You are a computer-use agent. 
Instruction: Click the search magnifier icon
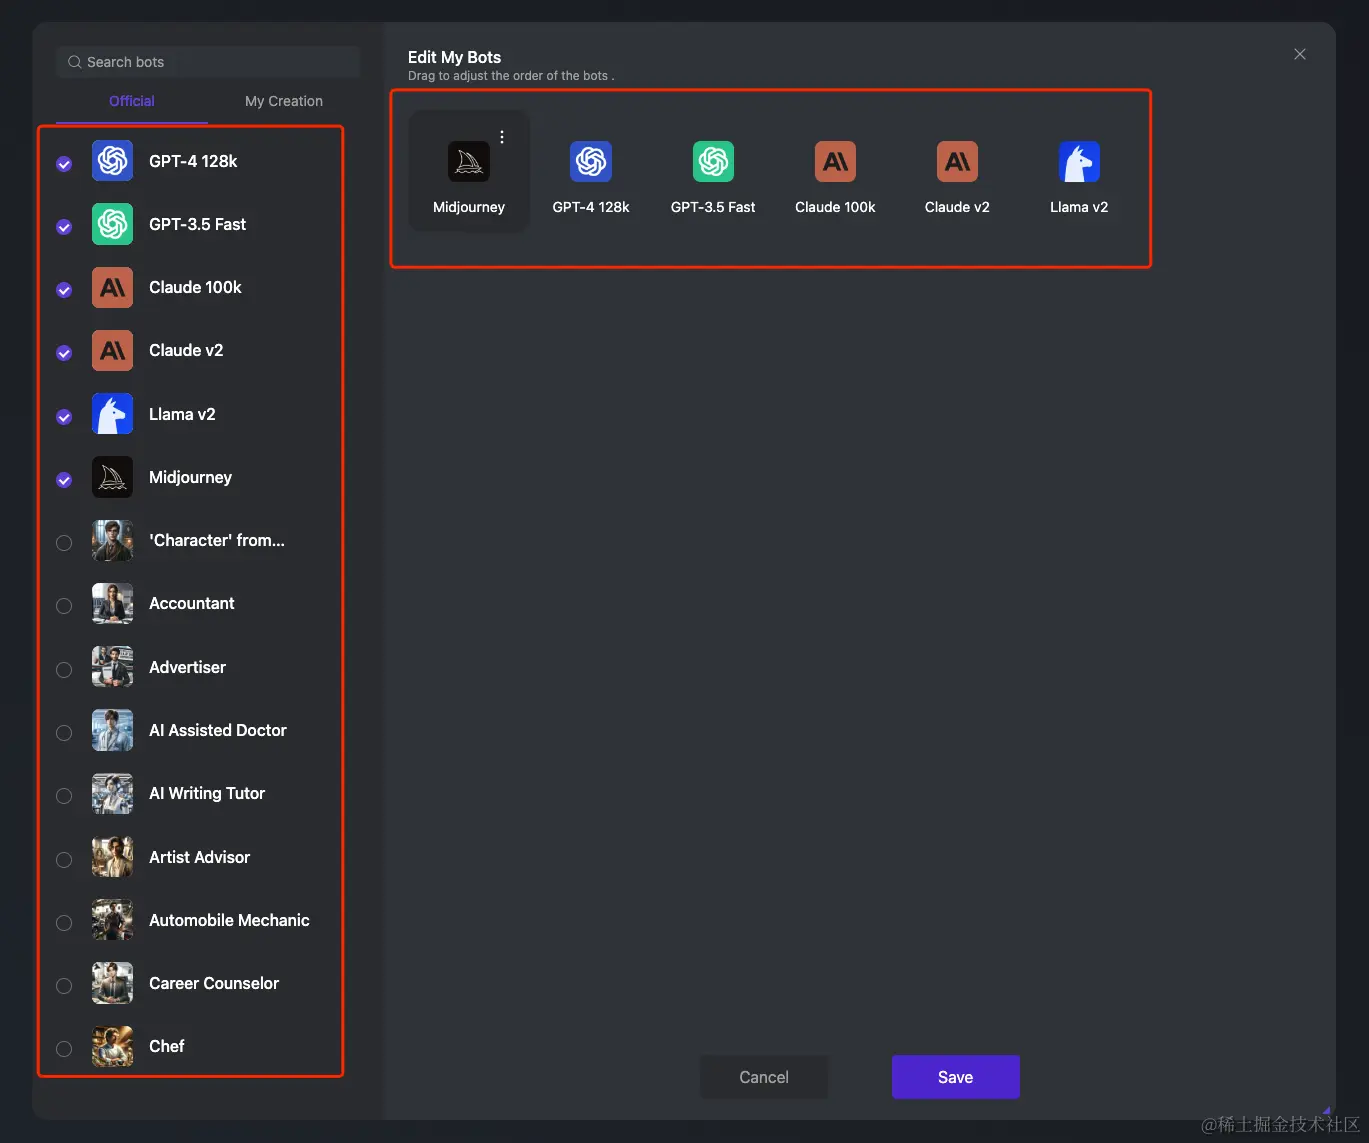pyautogui.click(x=74, y=62)
